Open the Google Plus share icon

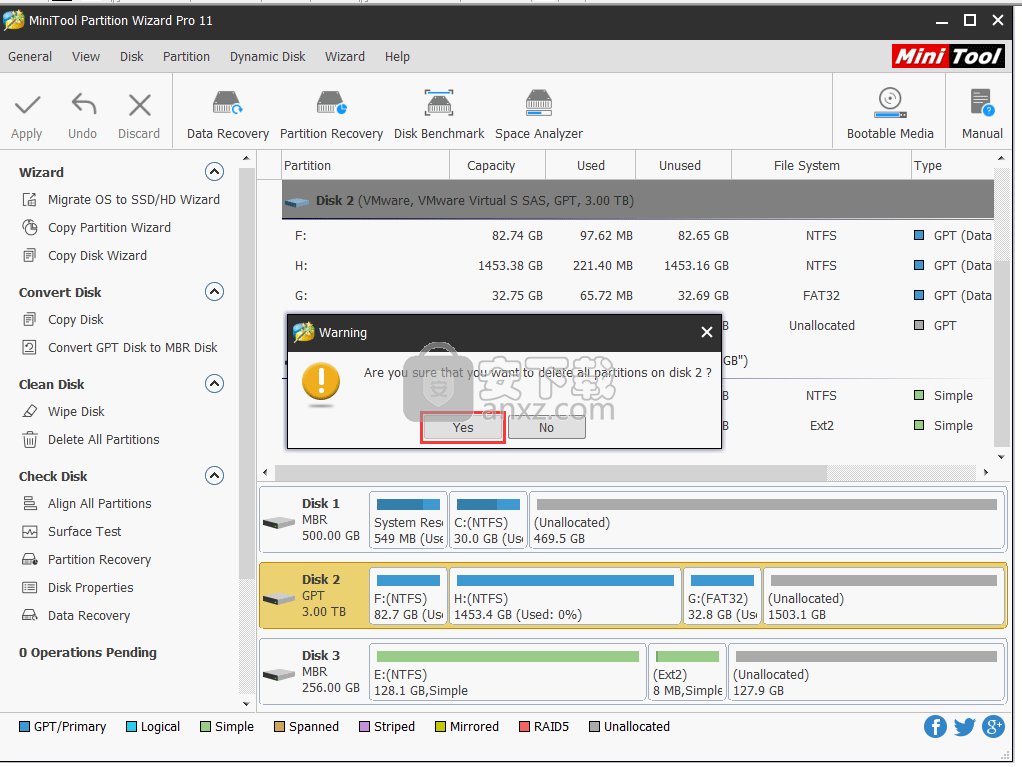point(993,727)
